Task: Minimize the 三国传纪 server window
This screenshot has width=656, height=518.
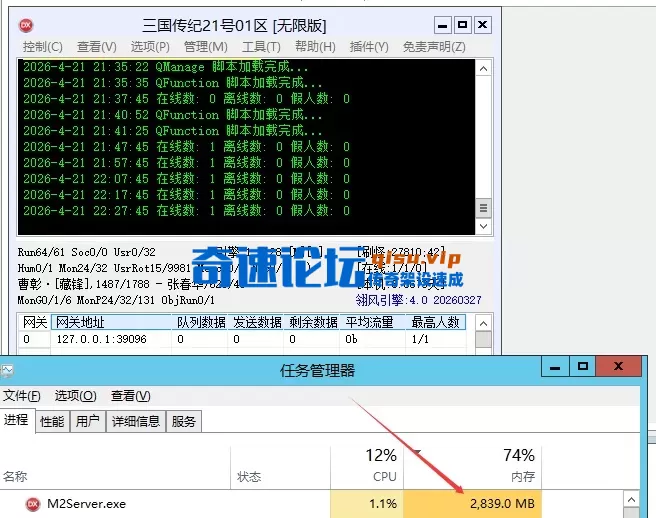Action: [443, 25]
